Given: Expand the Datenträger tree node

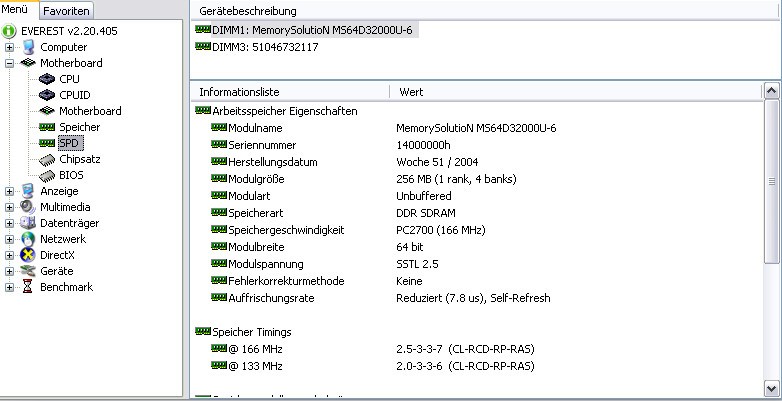Looking at the screenshot, I should 9,223.
